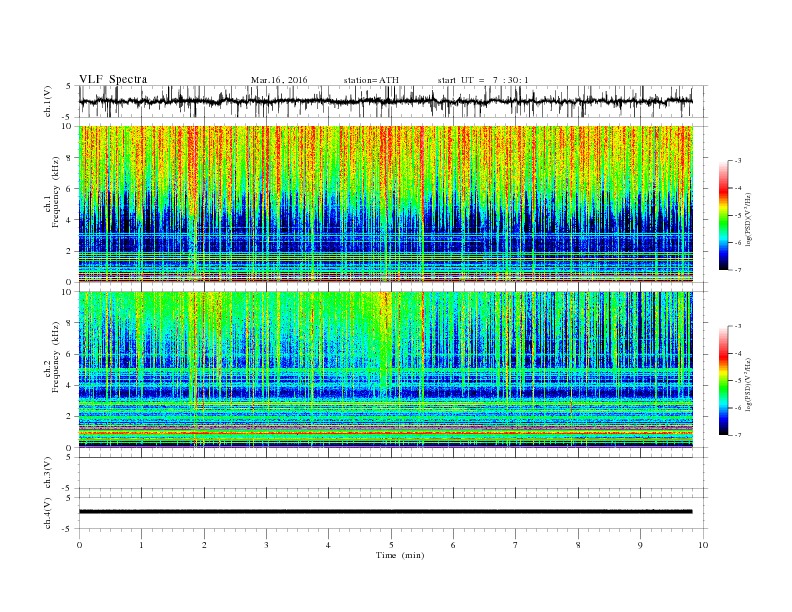
Task: Click the '5' tick on time axis
Action: (391, 545)
